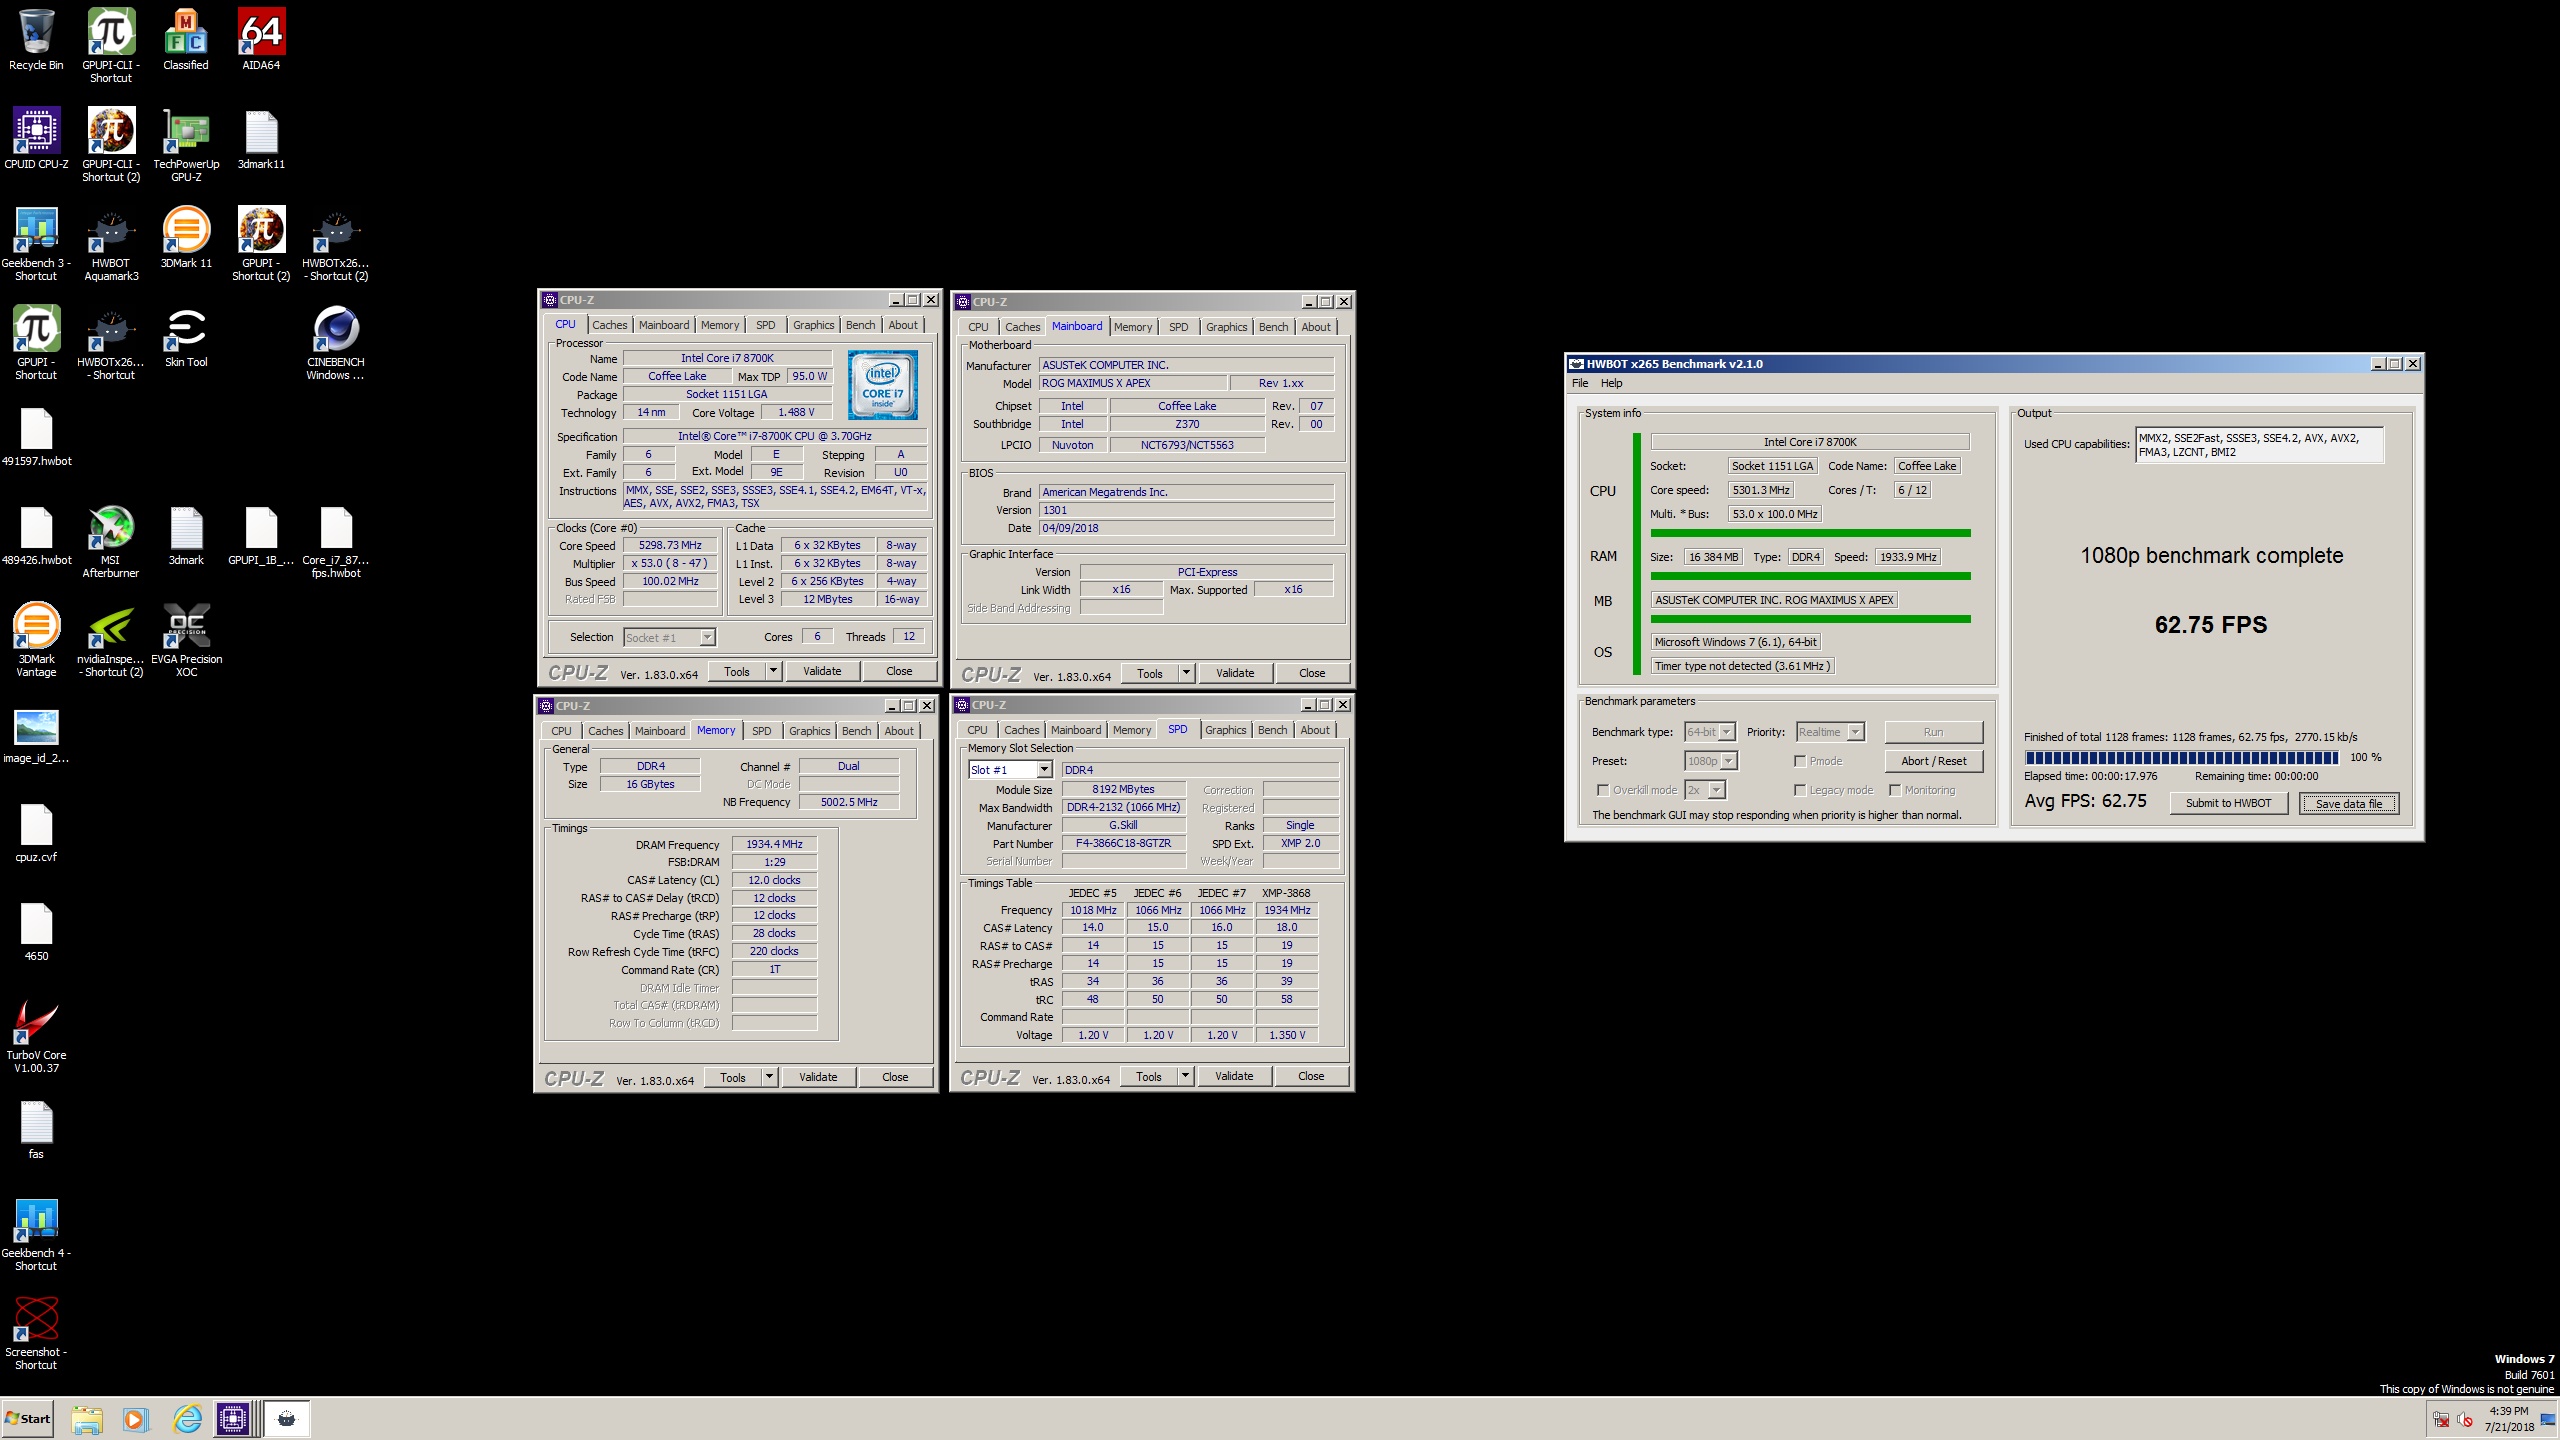Image resolution: width=2560 pixels, height=1440 pixels.
Task: Open the MSI Afterburner desktop icon
Action: (x=111, y=541)
